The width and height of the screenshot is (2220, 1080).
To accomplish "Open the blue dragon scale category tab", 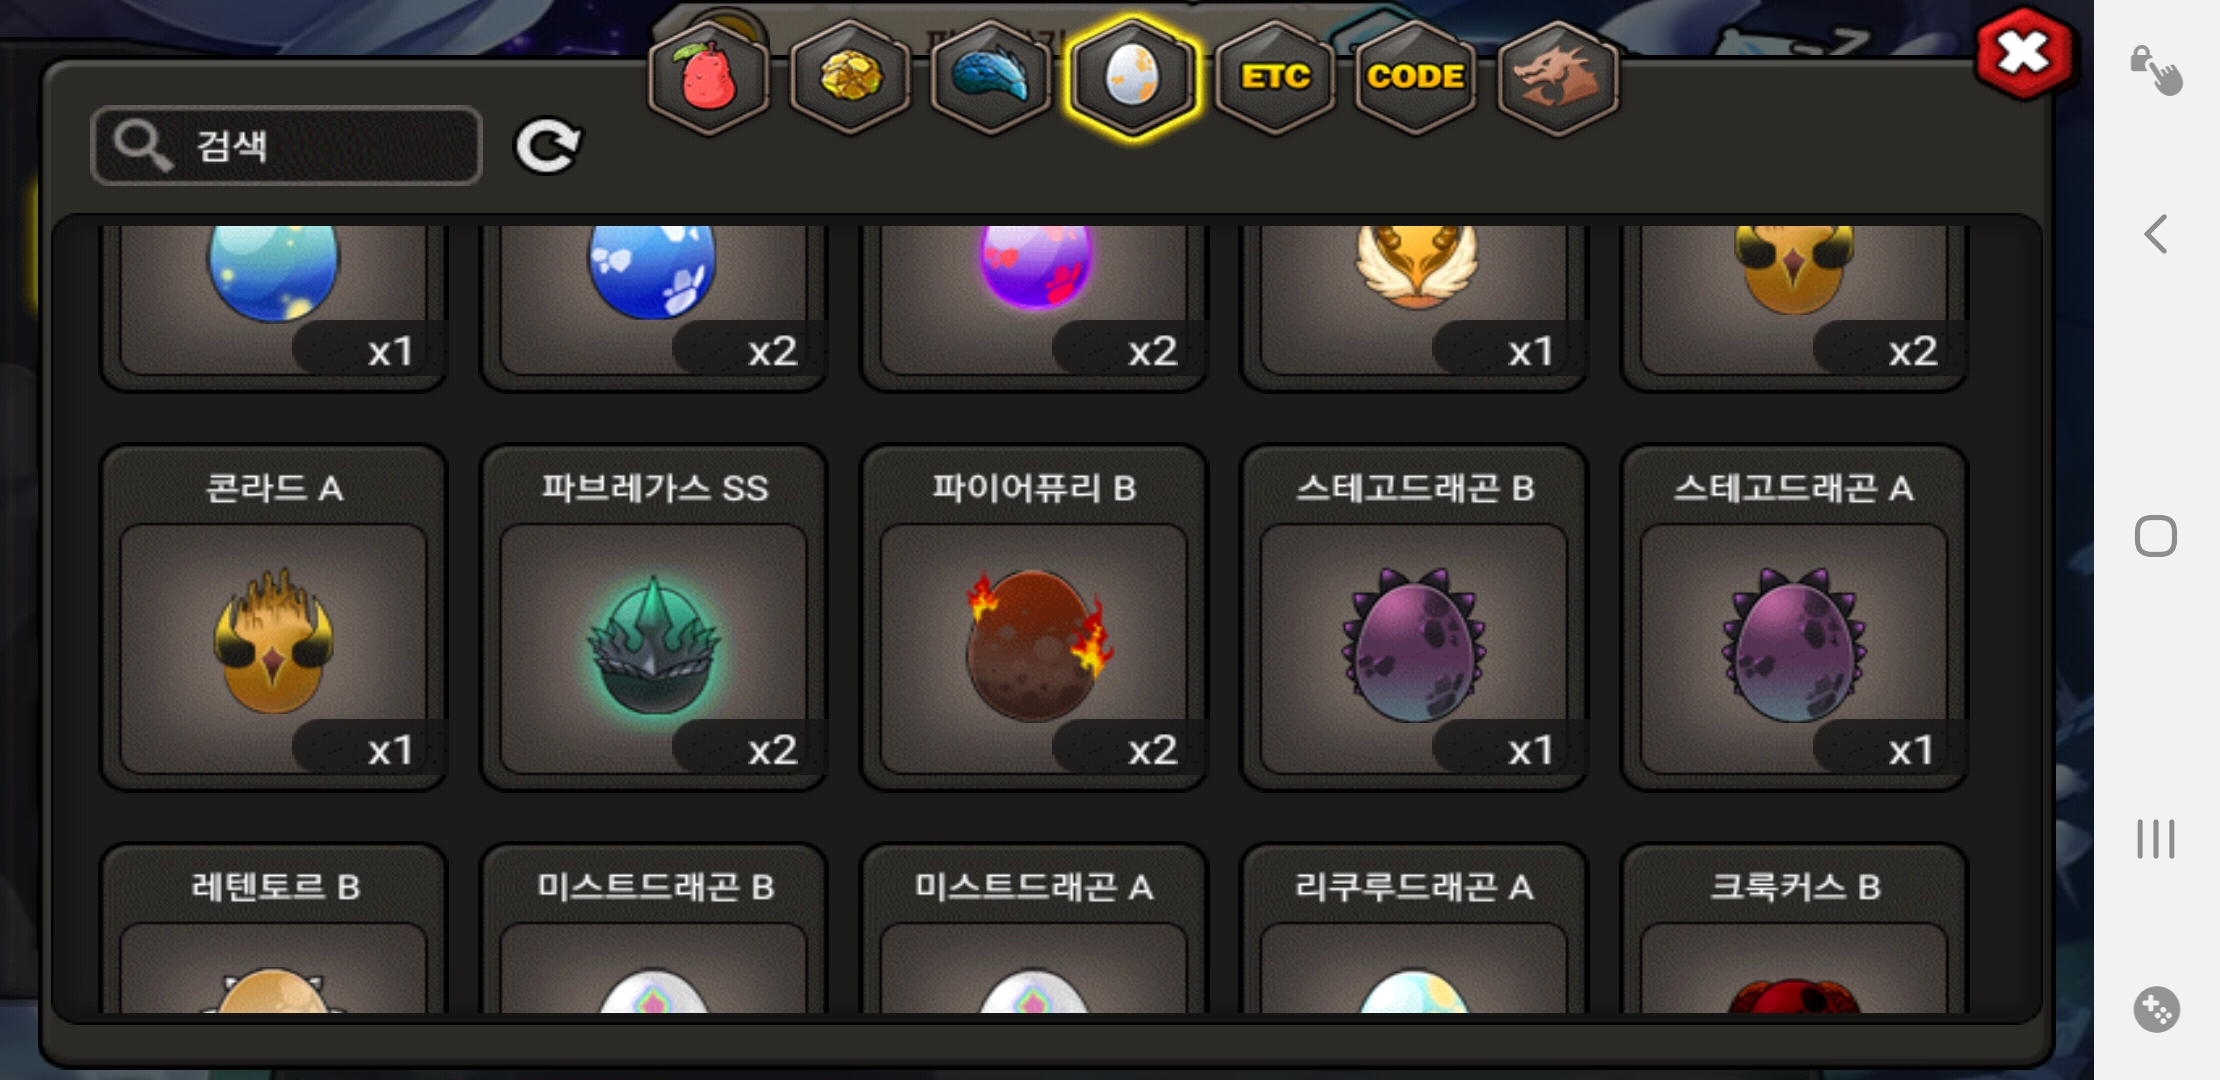I will 990,78.
